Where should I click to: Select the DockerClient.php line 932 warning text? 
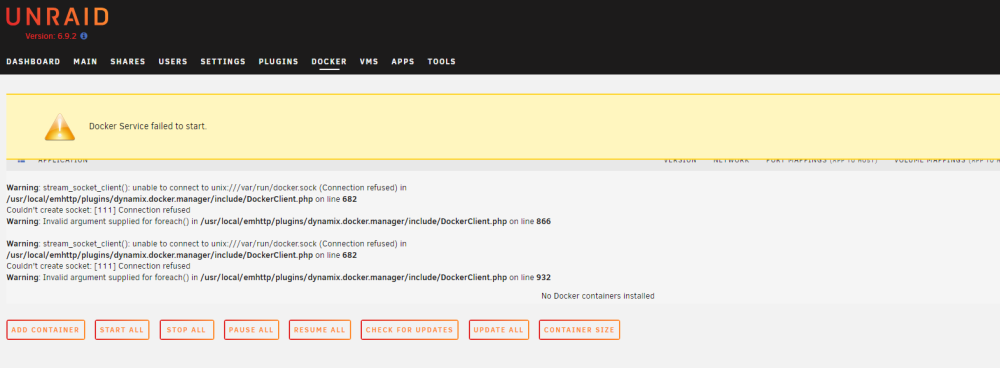pos(278,277)
